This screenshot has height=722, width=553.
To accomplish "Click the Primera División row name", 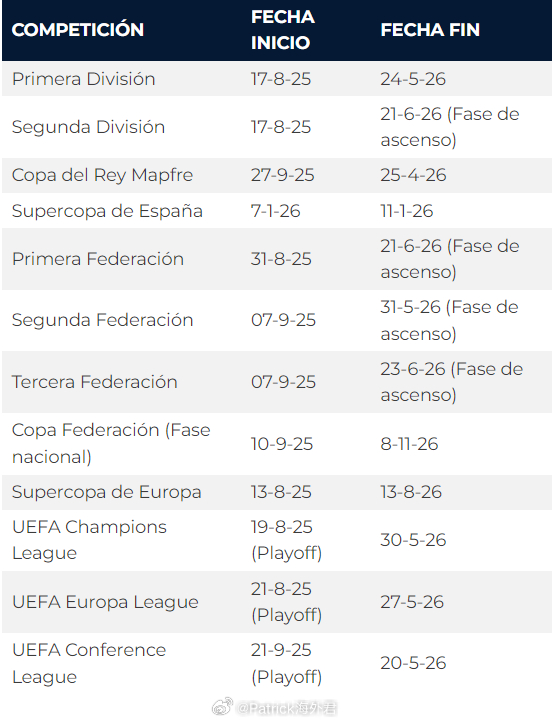I will point(83,79).
